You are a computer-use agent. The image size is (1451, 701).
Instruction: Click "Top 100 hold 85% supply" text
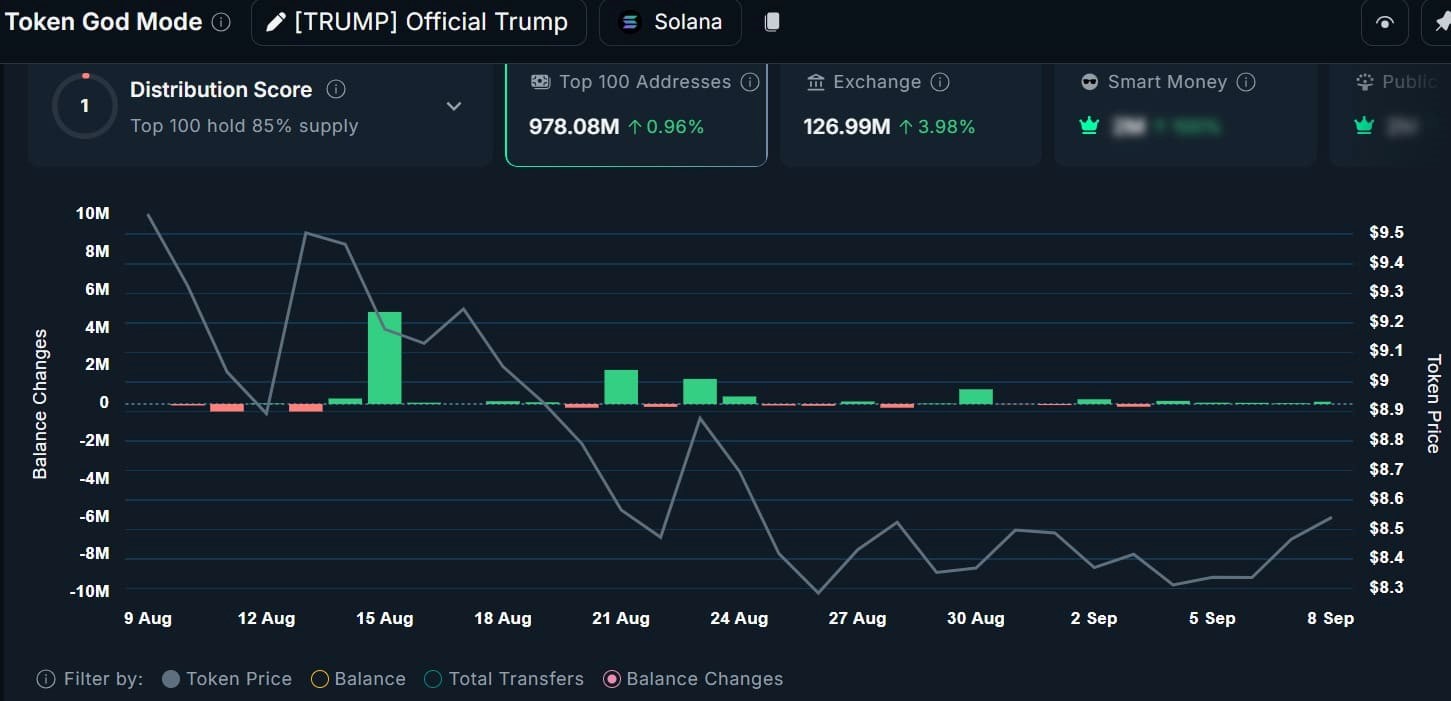(x=244, y=126)
